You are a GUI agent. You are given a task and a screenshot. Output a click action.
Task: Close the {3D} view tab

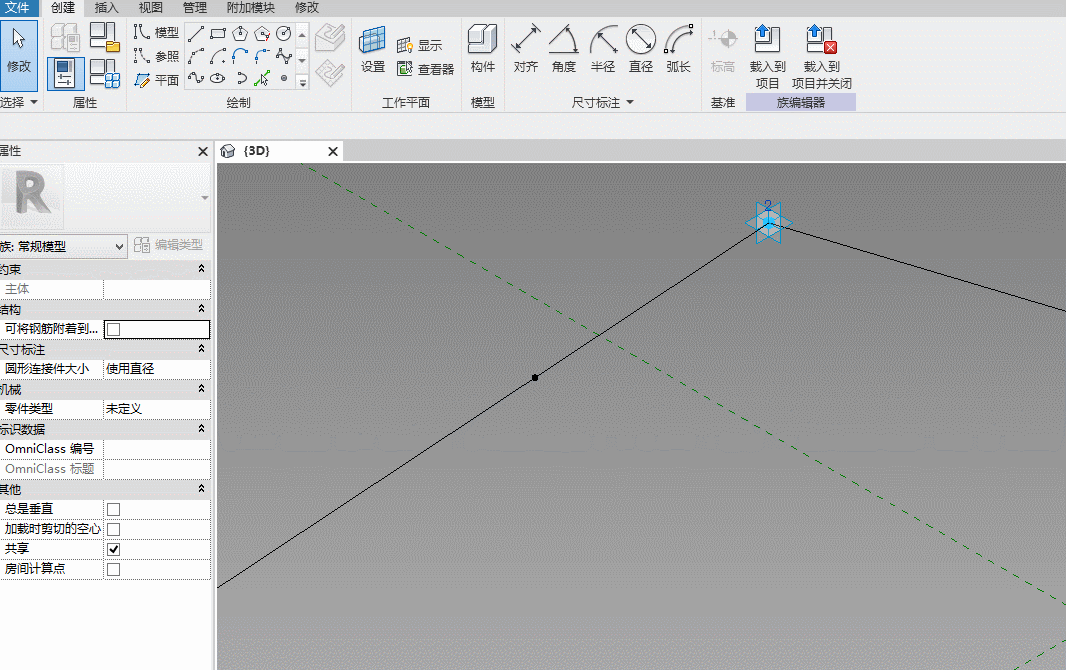[332, 152]
